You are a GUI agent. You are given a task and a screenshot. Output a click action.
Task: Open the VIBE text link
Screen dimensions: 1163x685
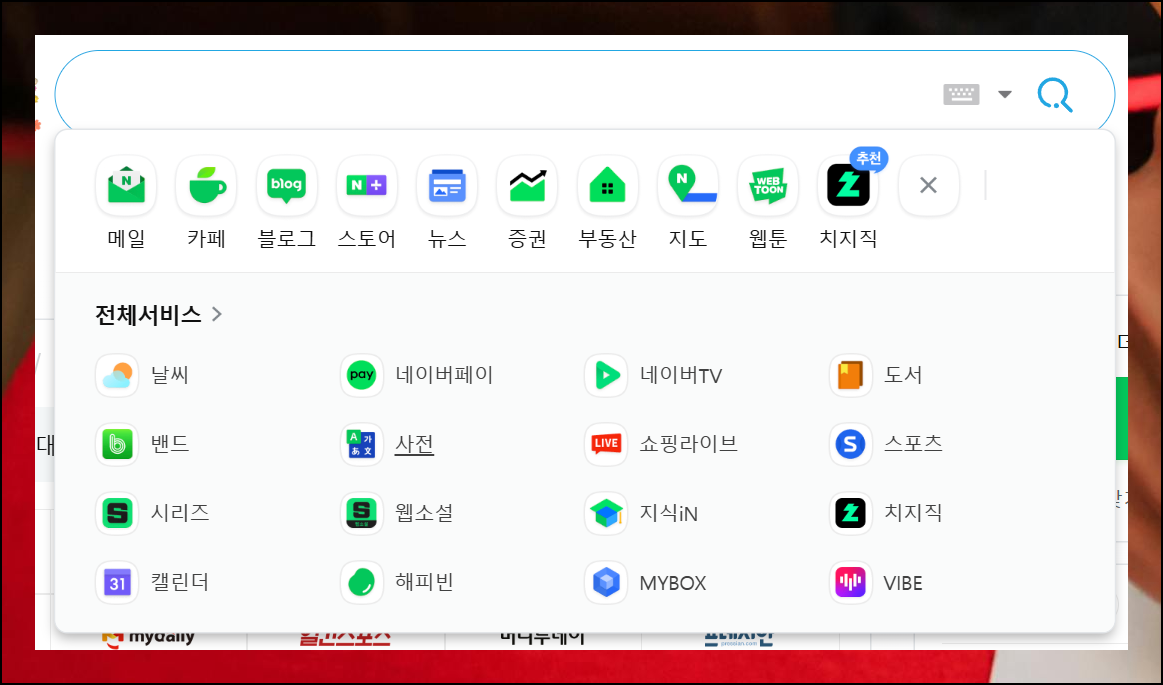click(x=903, y=583)
